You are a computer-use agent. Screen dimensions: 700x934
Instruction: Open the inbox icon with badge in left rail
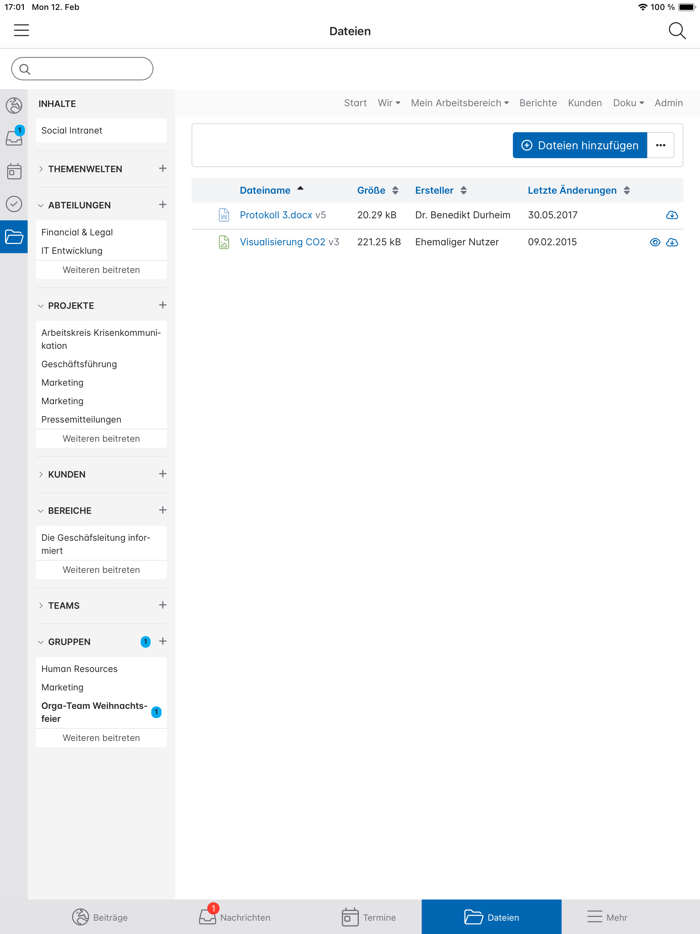coord(14,138)
